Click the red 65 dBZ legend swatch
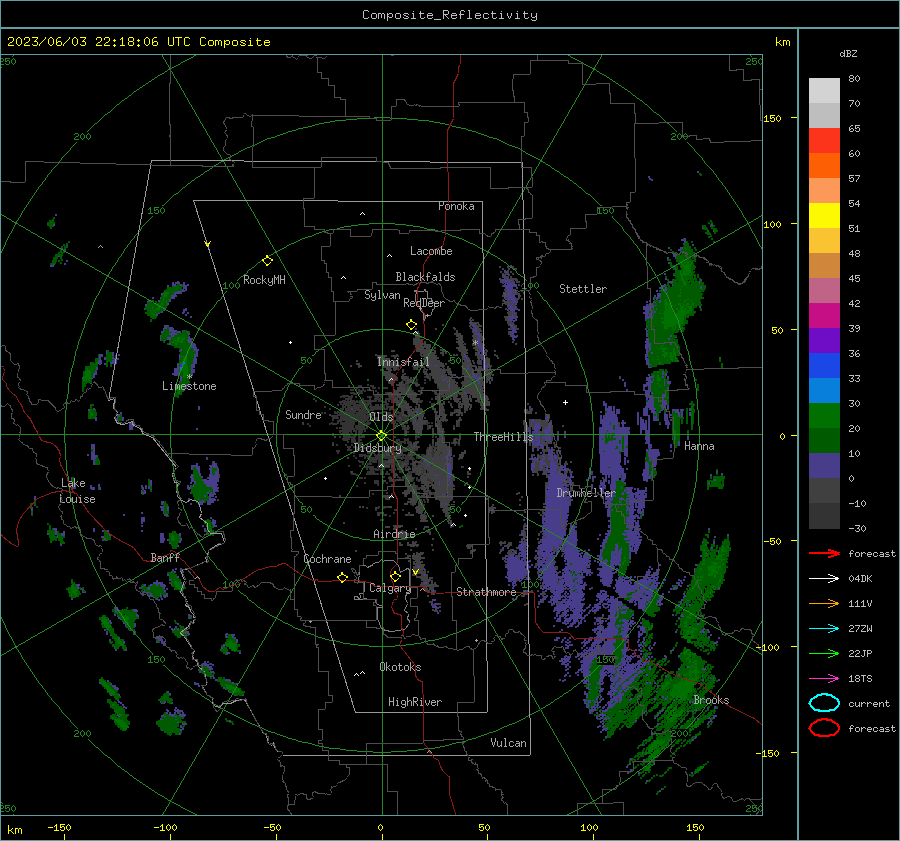 [824, 140]
